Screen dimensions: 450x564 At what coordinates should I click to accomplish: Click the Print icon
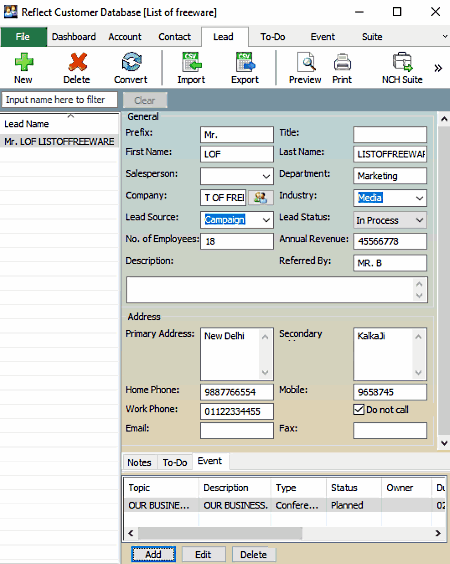(342, 68)
